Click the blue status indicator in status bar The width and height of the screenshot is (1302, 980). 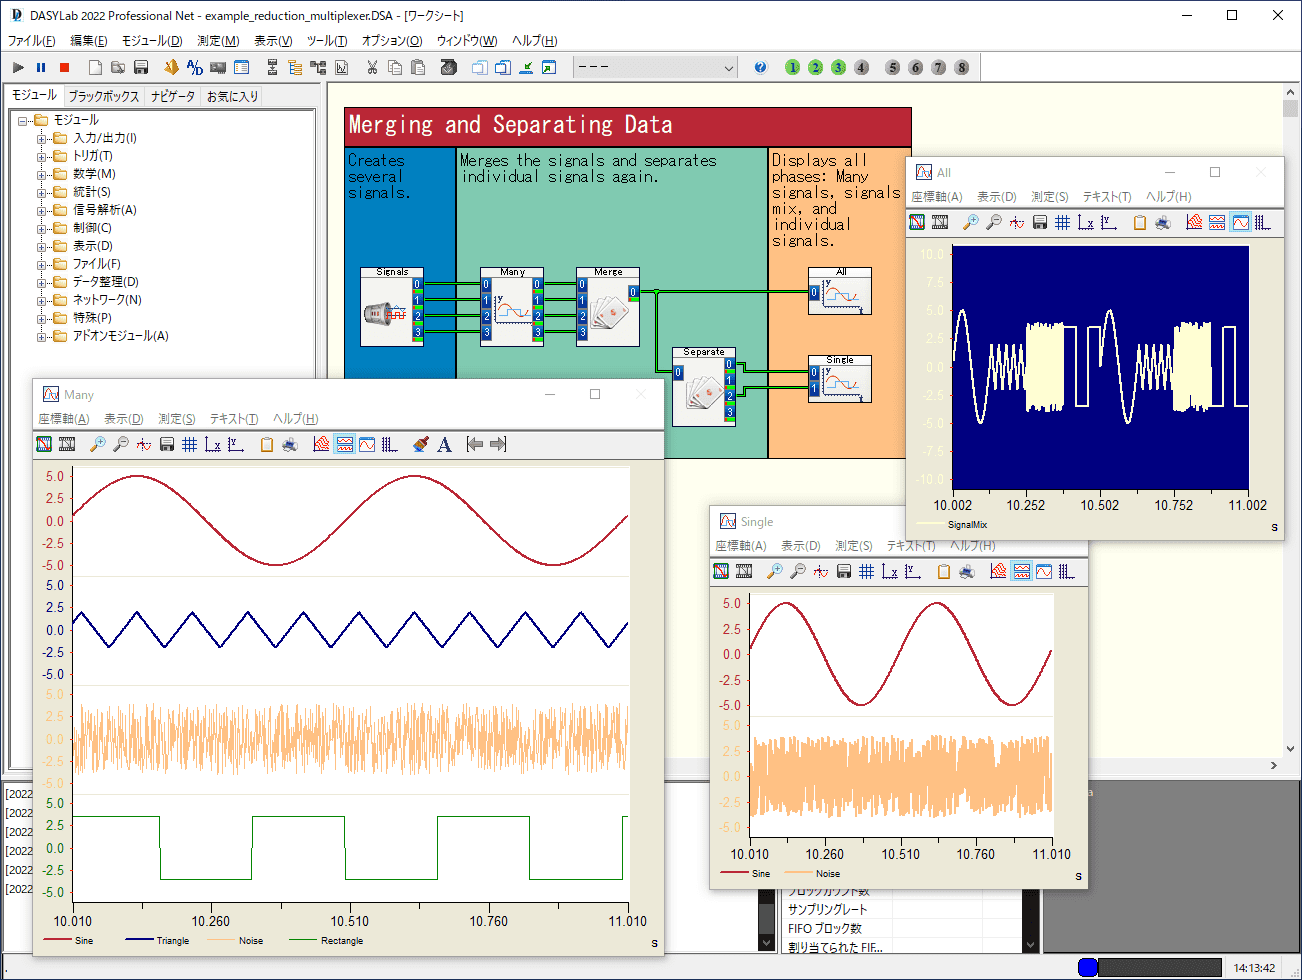click(x=1088, y=967)
